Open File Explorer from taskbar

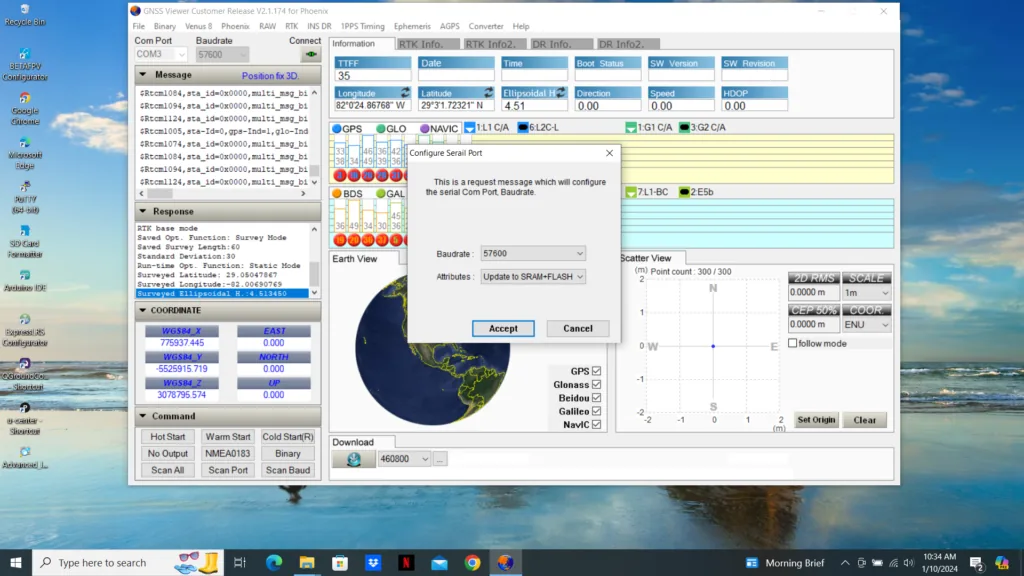coord(307,562)
